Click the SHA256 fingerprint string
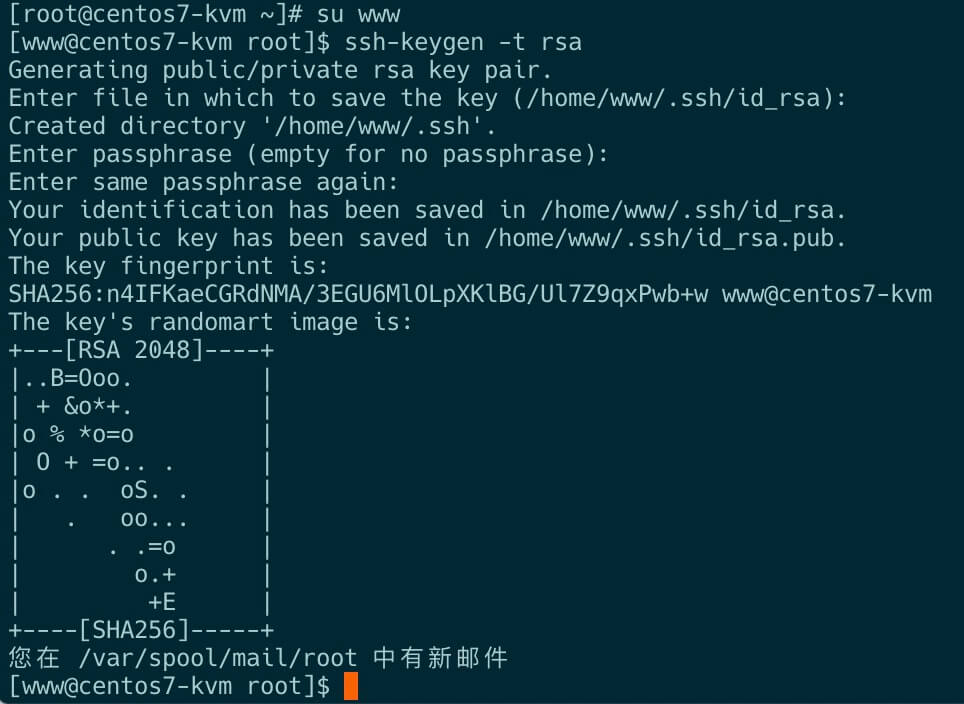This screenshot has width=964, height=704. (358, 295)
